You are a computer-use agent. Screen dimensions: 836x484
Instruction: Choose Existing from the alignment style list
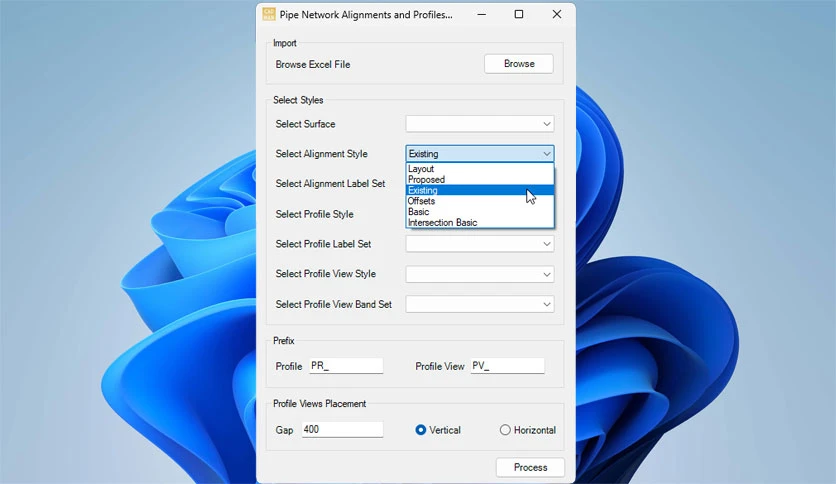(x=479, y=190)
